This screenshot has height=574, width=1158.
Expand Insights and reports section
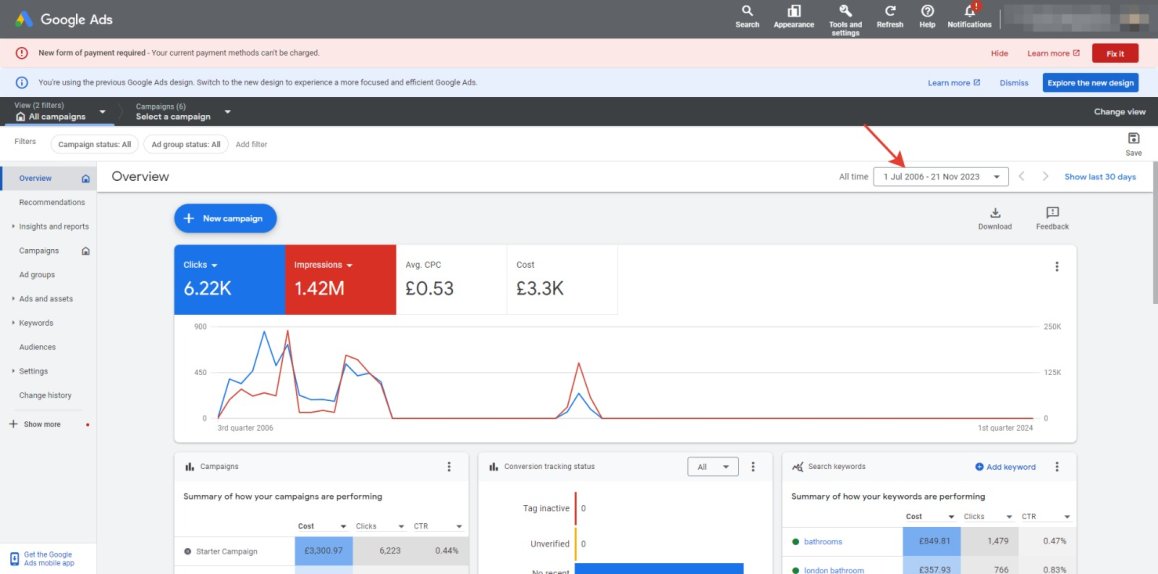click(x=14, y=227)
